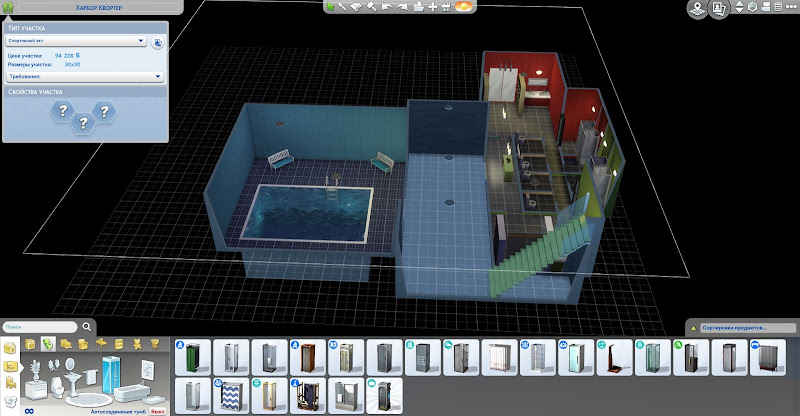Open the lot type Спортивный зал dropdown

coord(77,41)
